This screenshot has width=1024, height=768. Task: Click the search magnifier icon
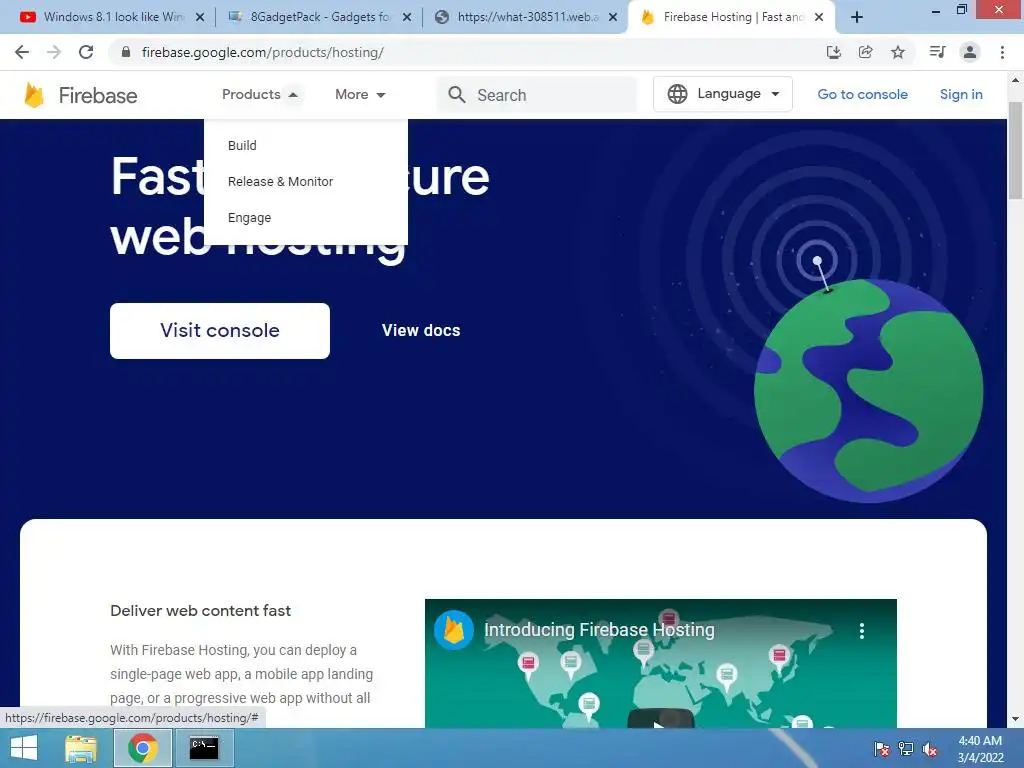point(456,95)
